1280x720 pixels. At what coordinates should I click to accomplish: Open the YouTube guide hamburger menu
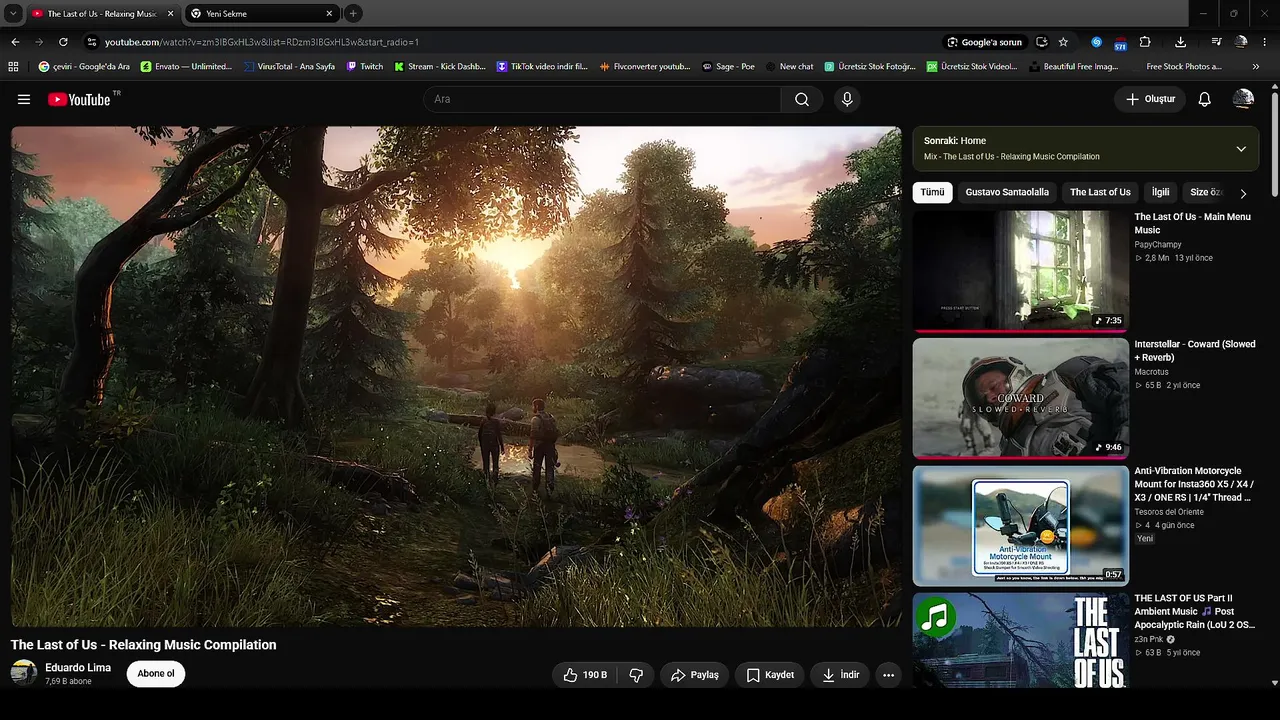pyautogui.click(x=24, y=99)
